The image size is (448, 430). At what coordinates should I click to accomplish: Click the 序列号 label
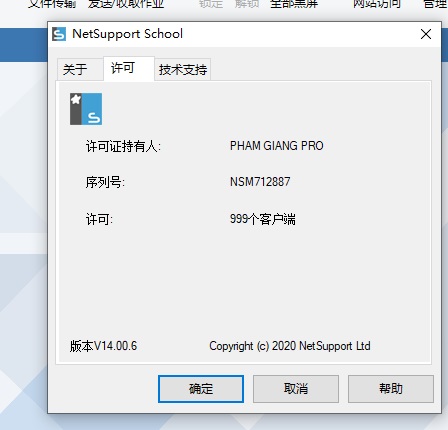coord(105,182)
